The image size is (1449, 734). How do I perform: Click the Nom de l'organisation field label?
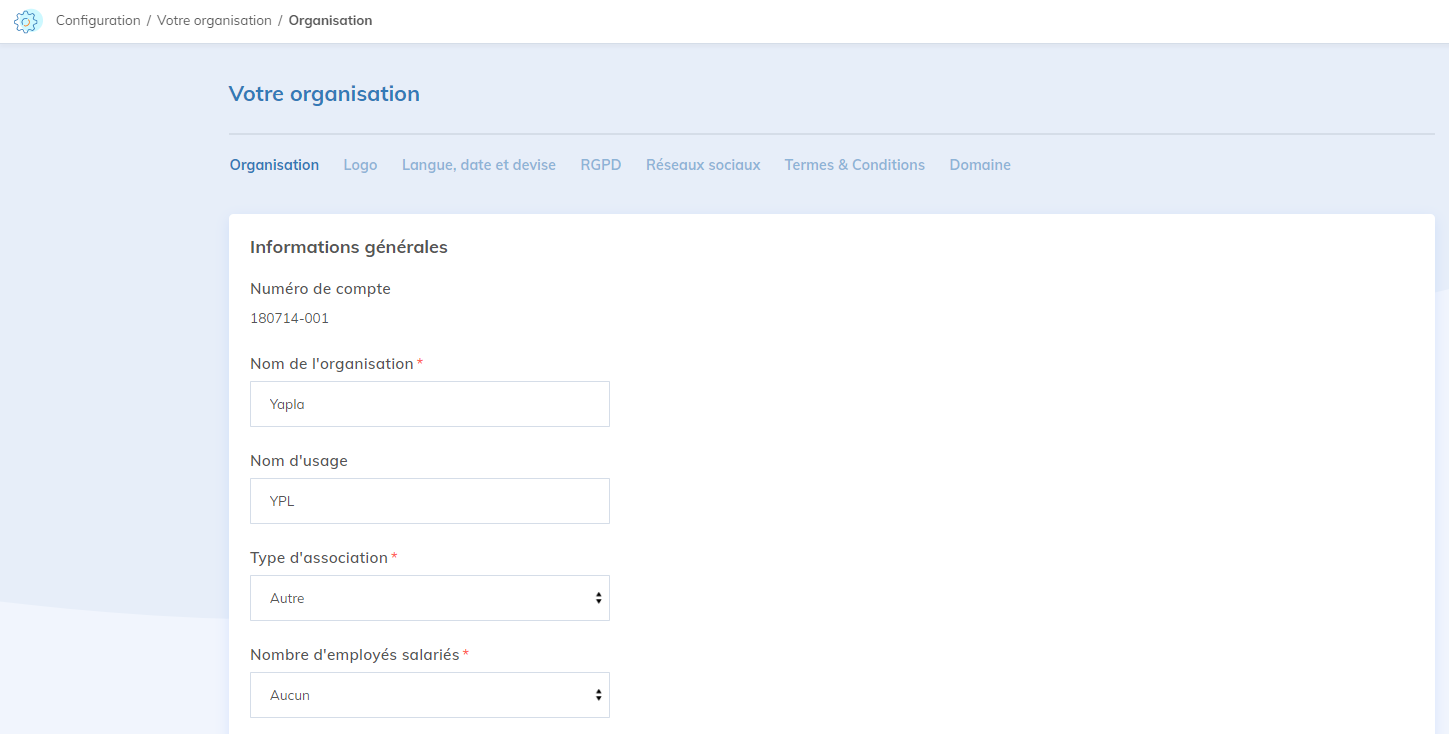coord(331,364)
